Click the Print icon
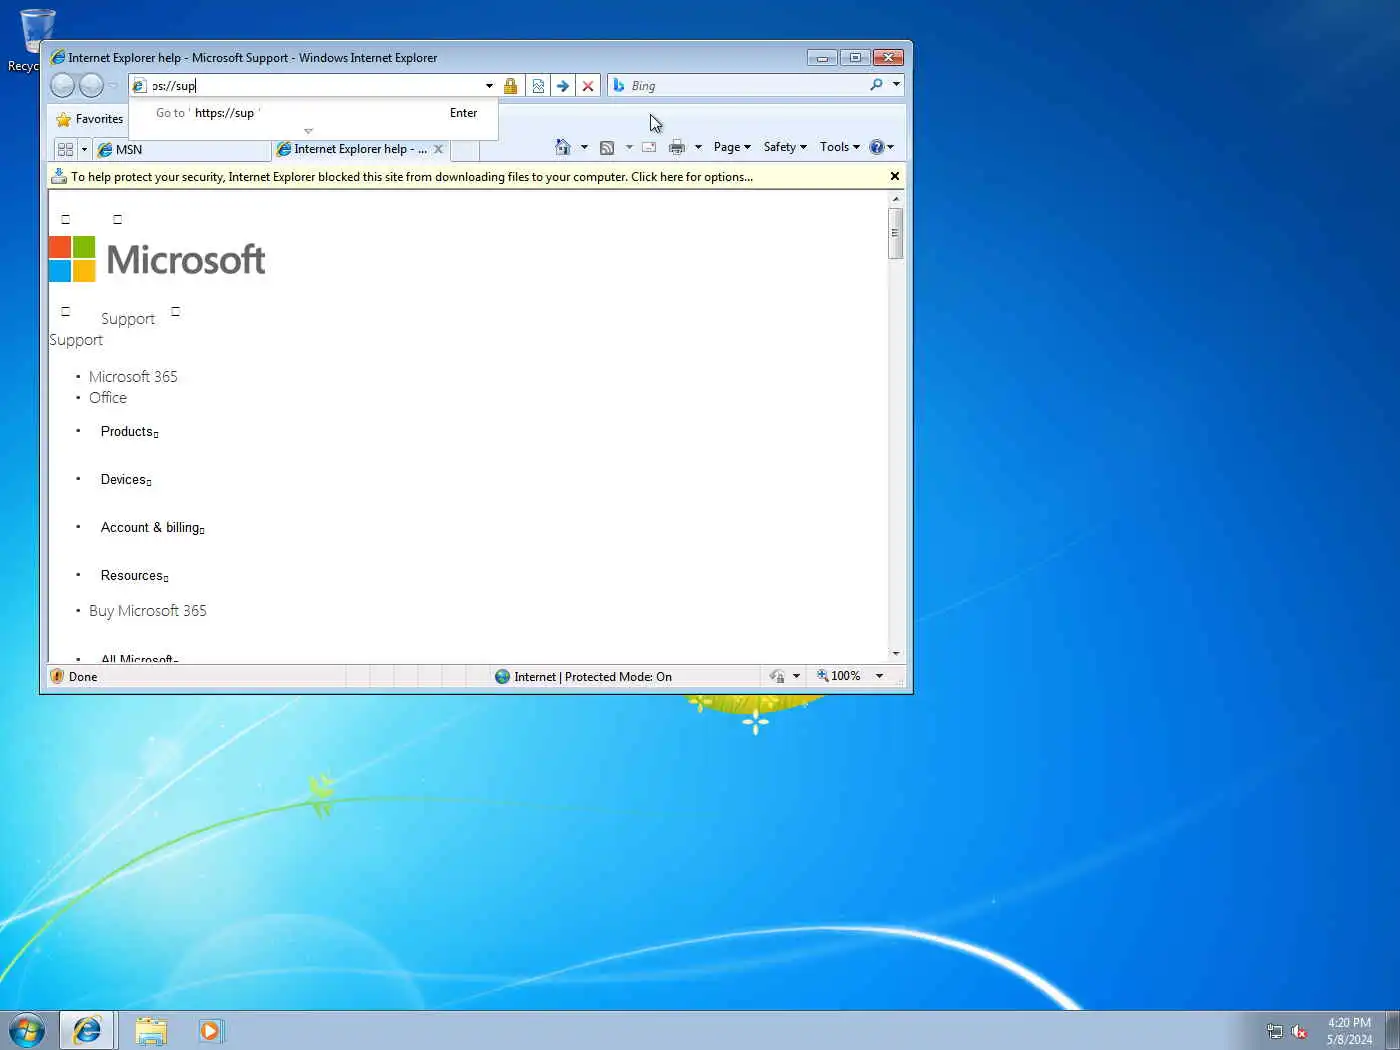Image resolution: width=1400 pixels, height=1050 pixels. tap(677, 147)
